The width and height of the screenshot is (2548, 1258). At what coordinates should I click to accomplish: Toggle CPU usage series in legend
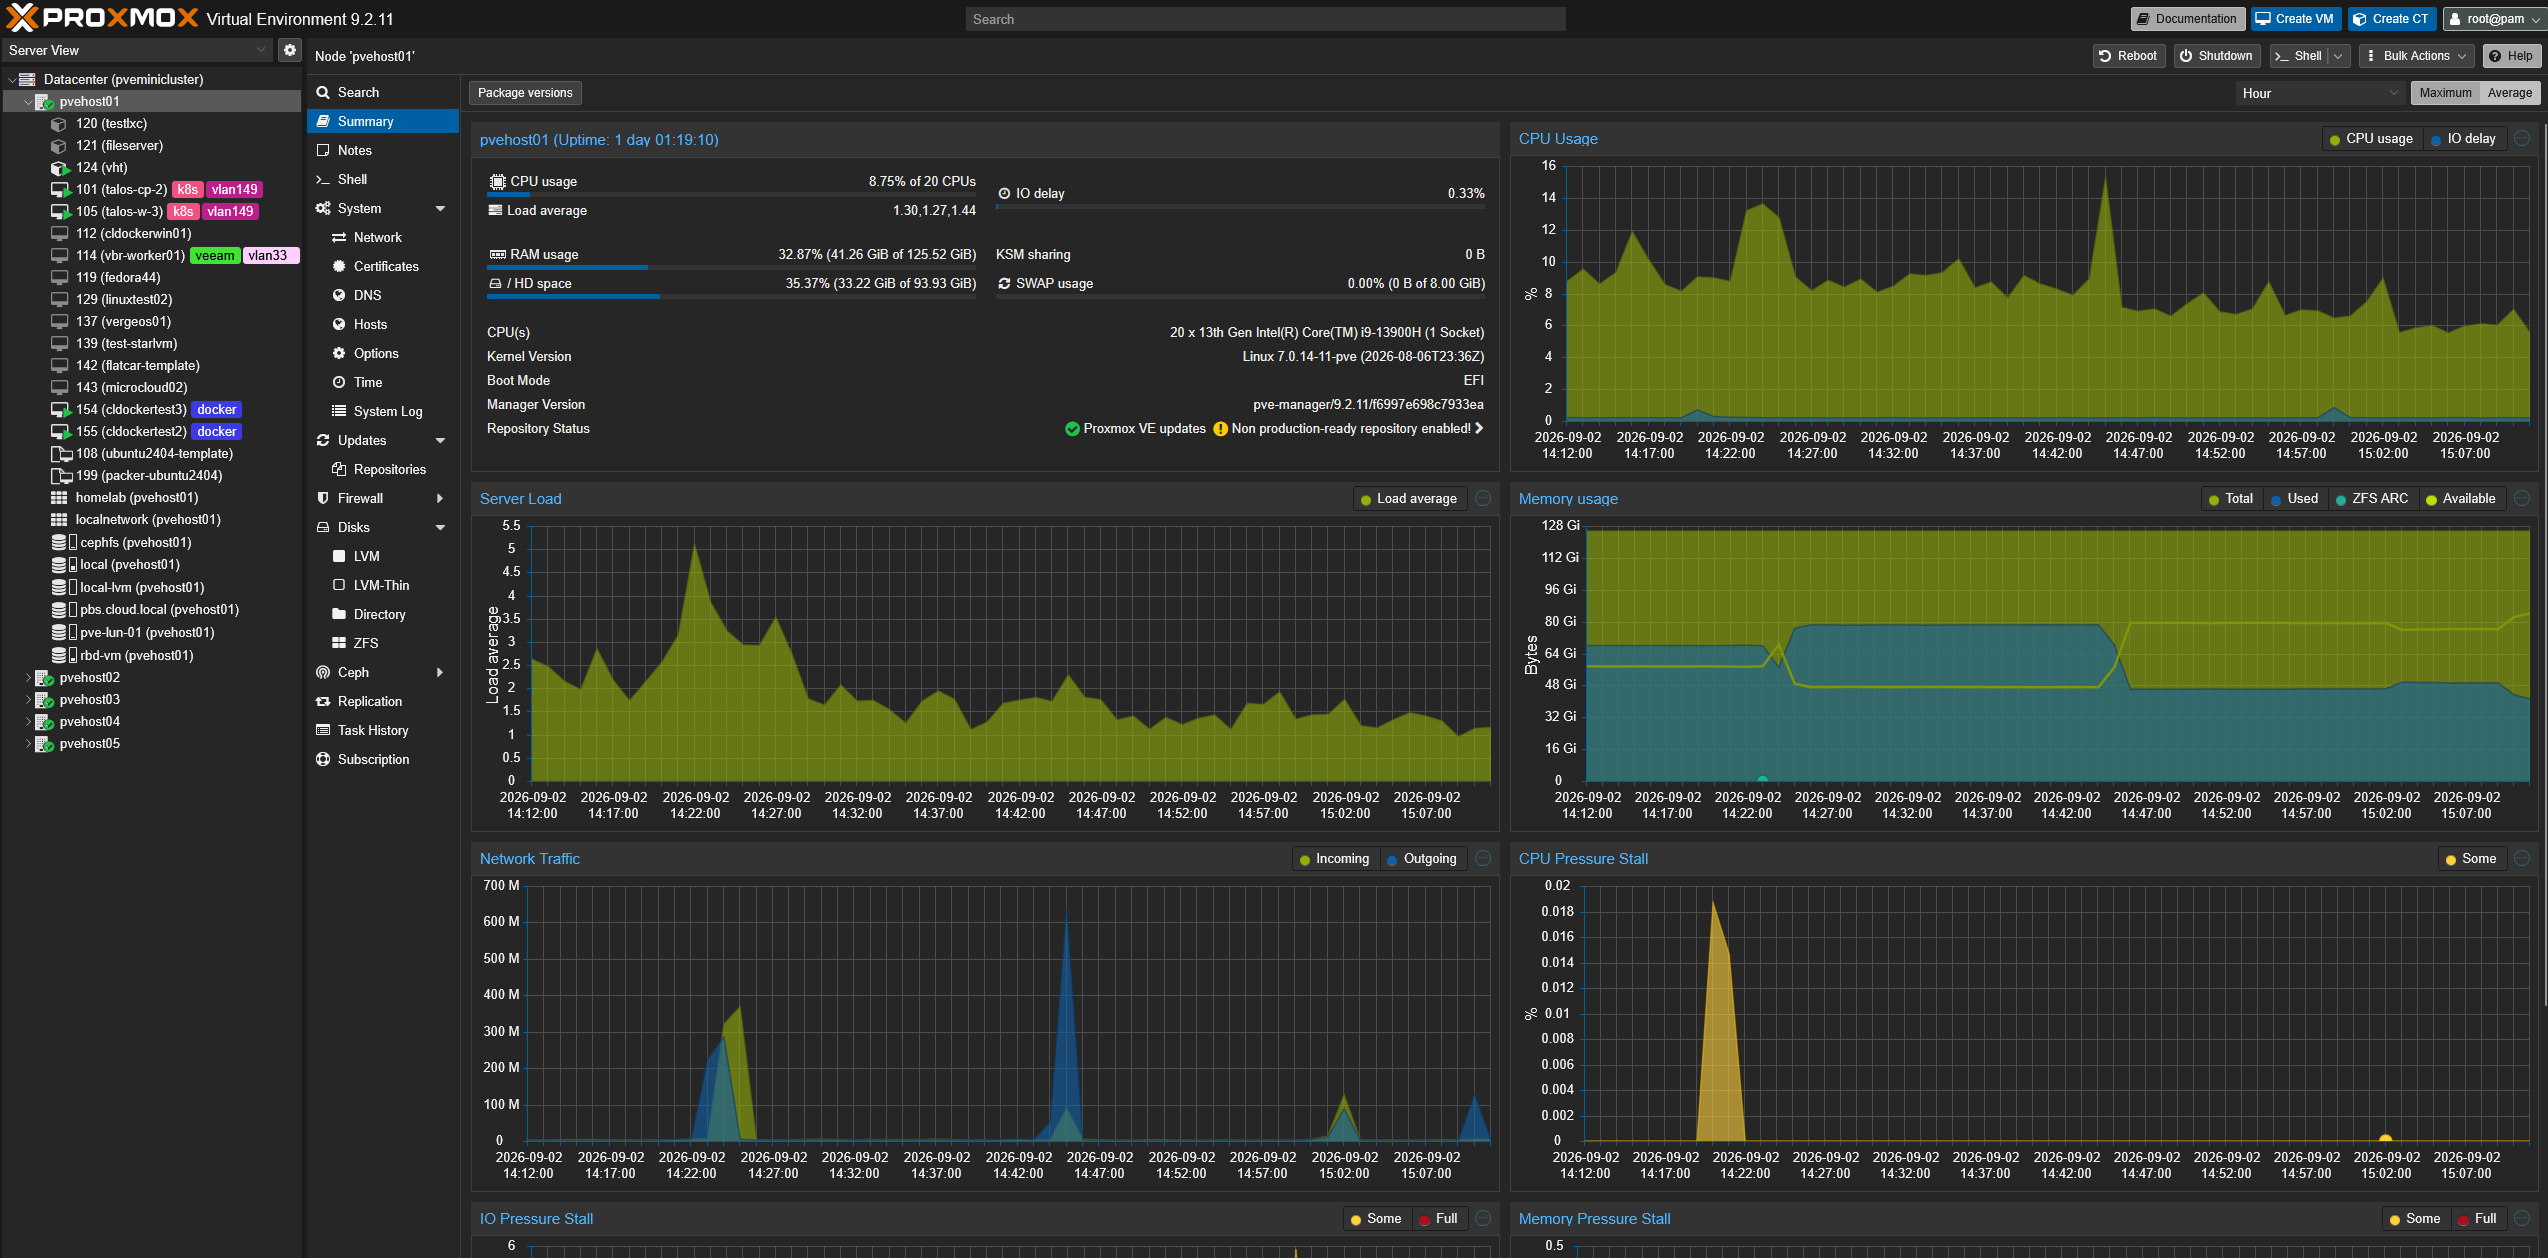pyautogui.click(x=2371, y=139)
